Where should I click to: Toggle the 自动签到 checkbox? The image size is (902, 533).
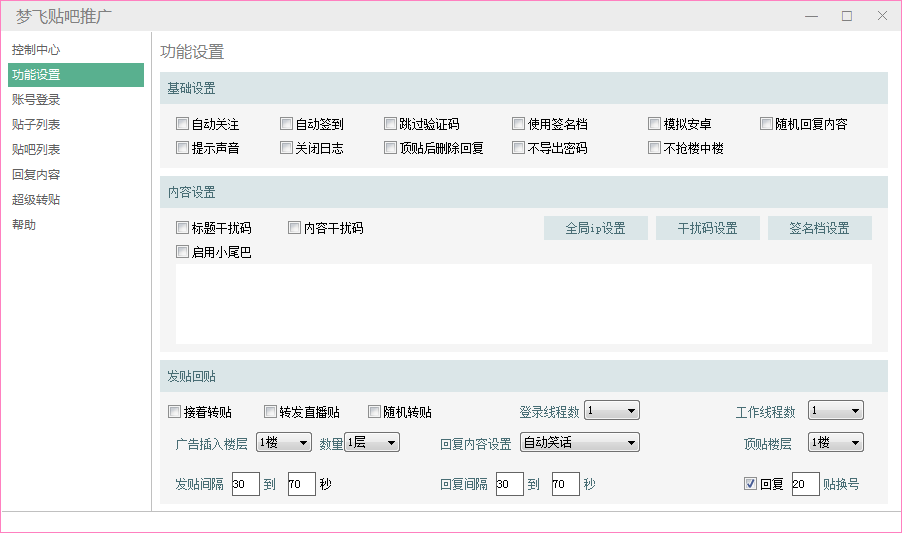(x=286, y=125)
